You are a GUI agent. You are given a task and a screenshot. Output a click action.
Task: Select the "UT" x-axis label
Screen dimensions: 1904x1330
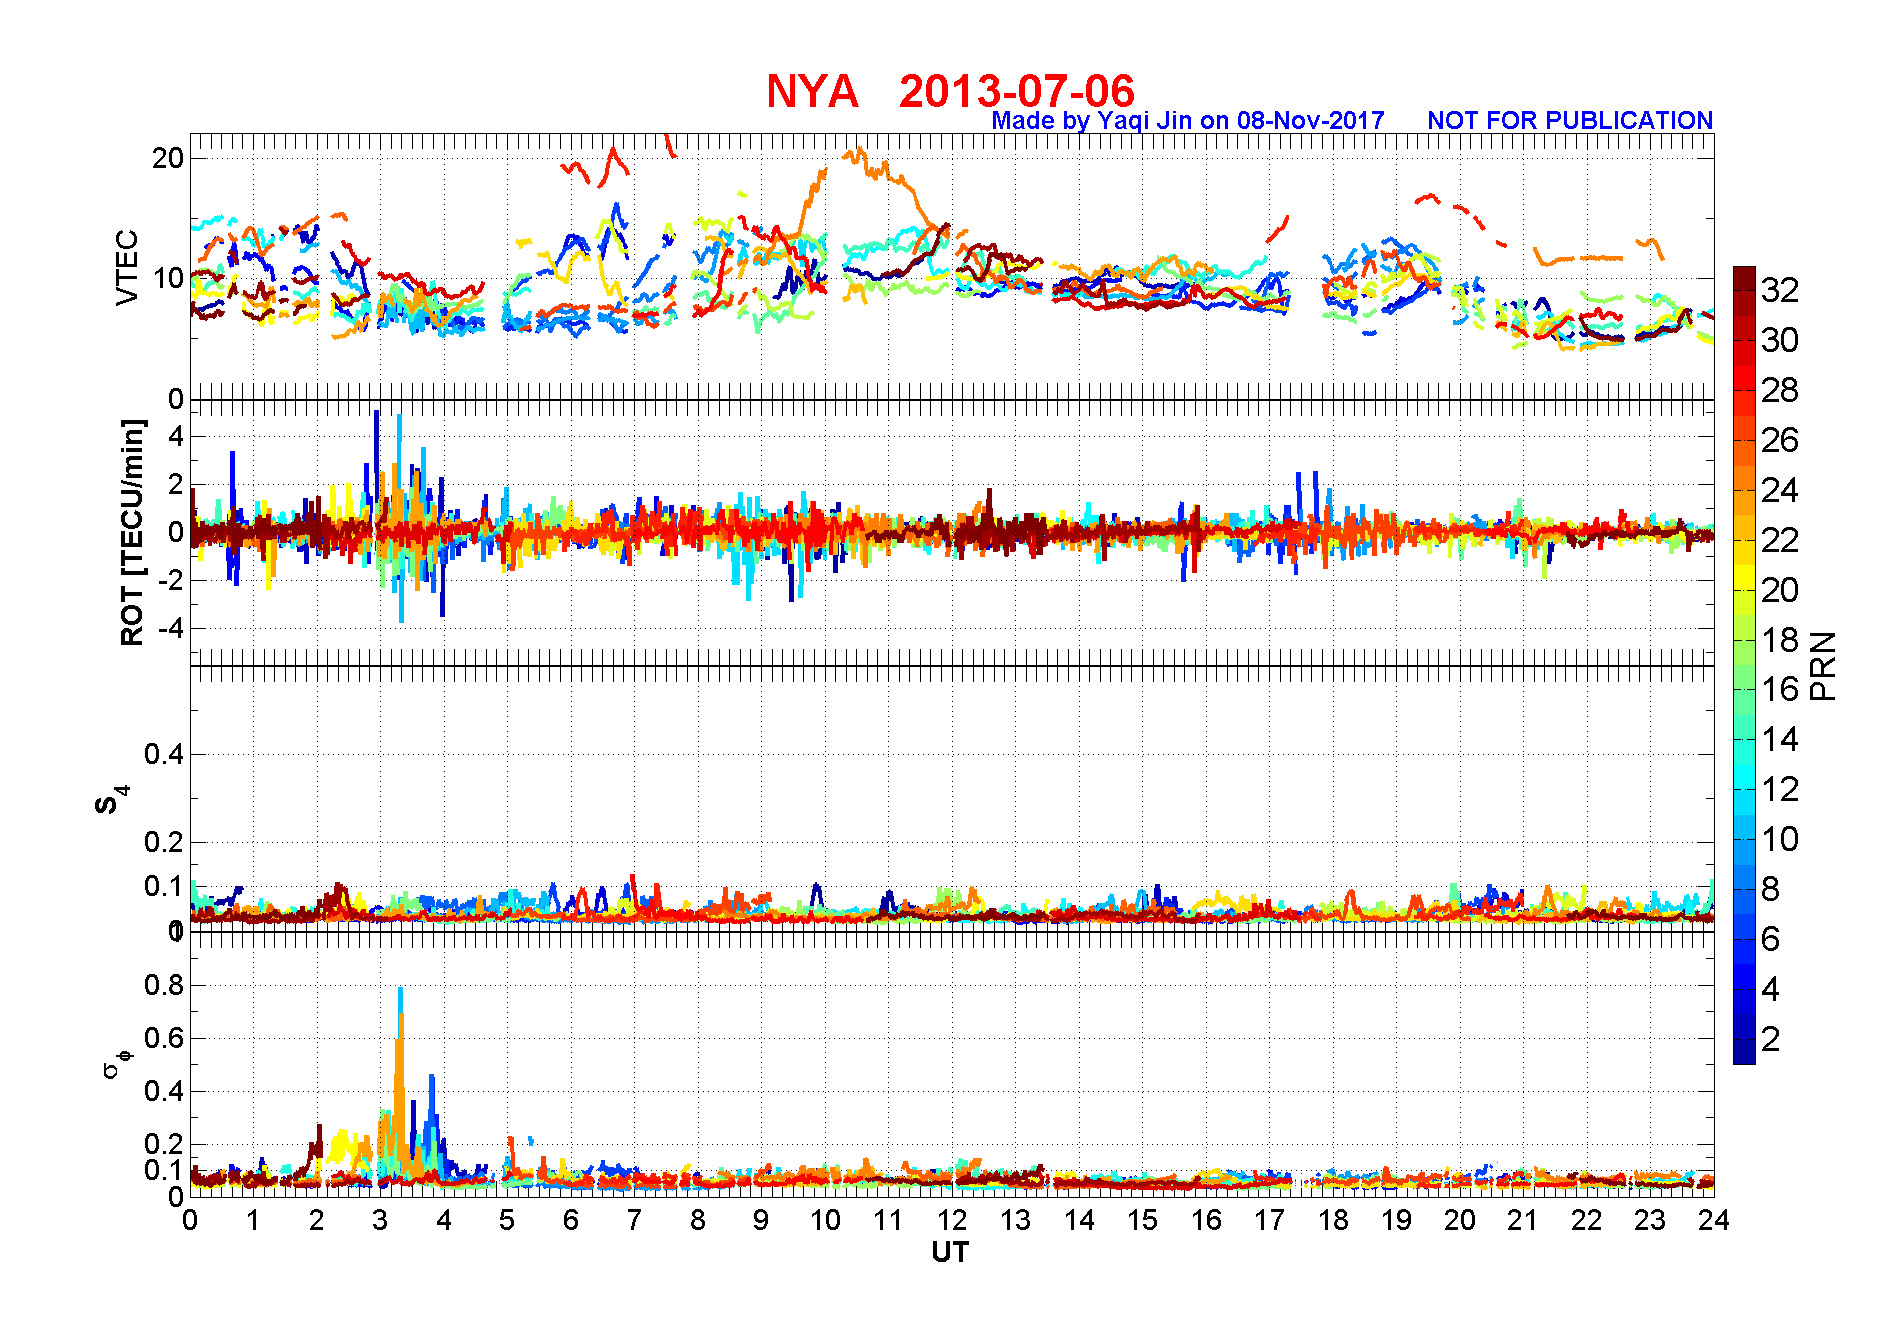pos(950,1252)
